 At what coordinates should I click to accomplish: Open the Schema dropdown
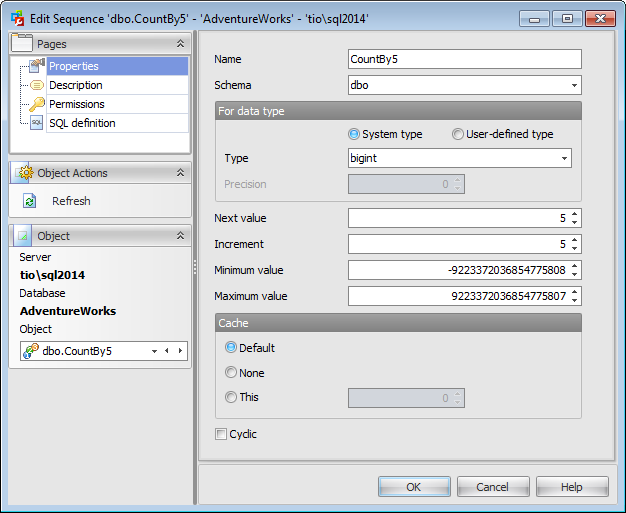[x=574, y=85]
